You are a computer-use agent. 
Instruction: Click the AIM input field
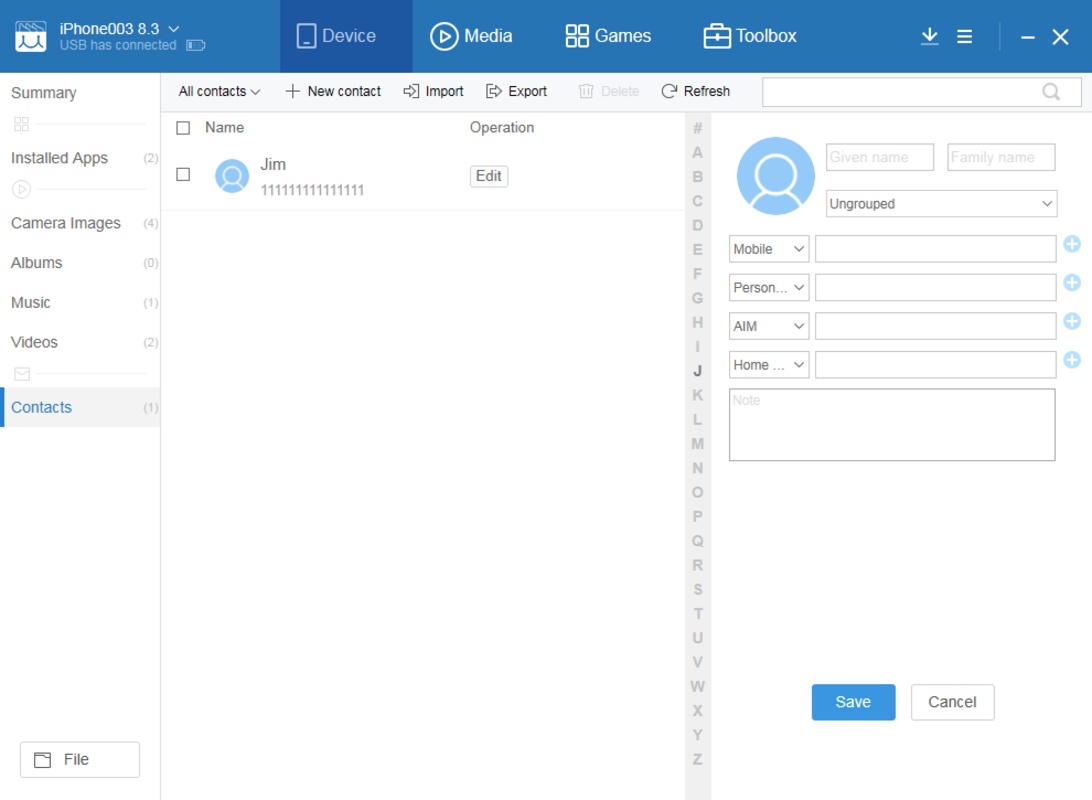coord(935,327)
